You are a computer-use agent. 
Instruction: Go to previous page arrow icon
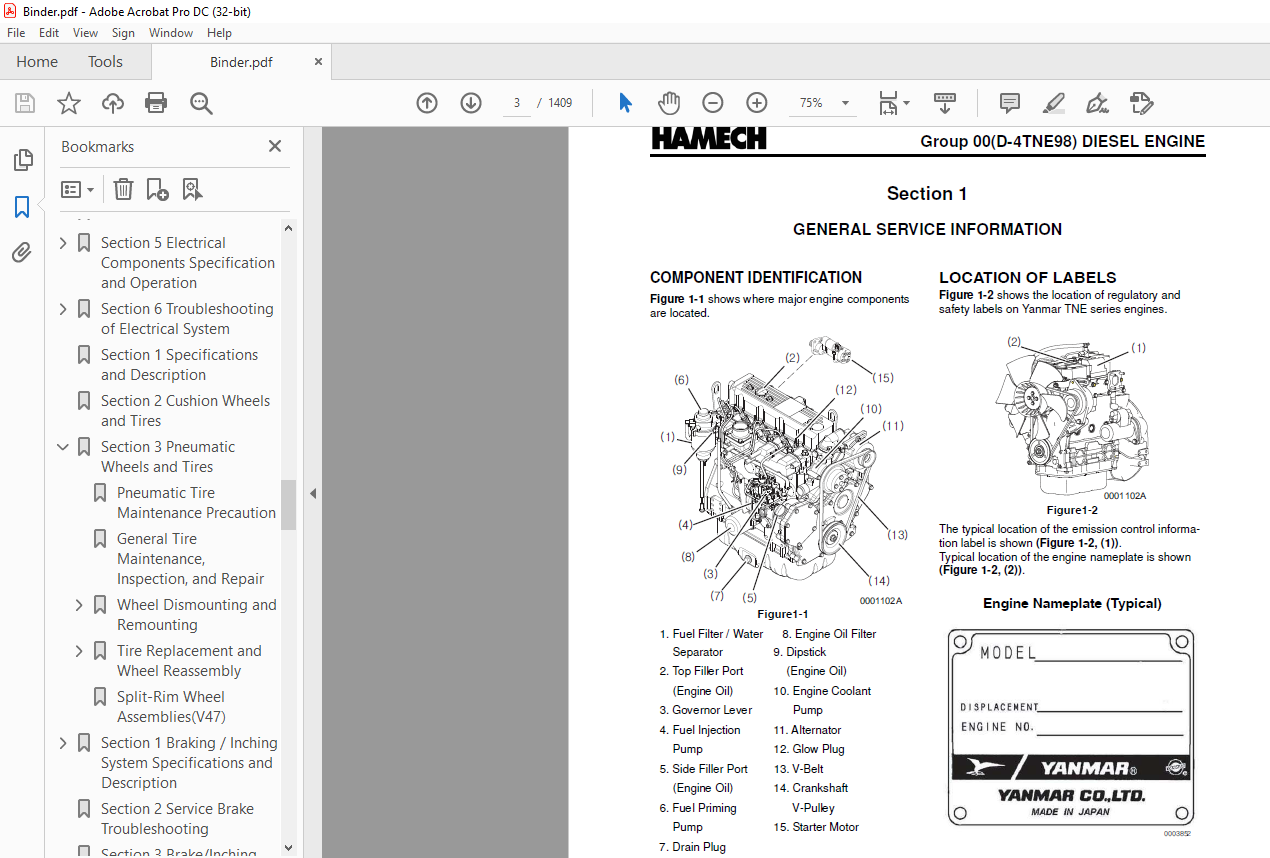pyautogui.click(x=427, y=103)
